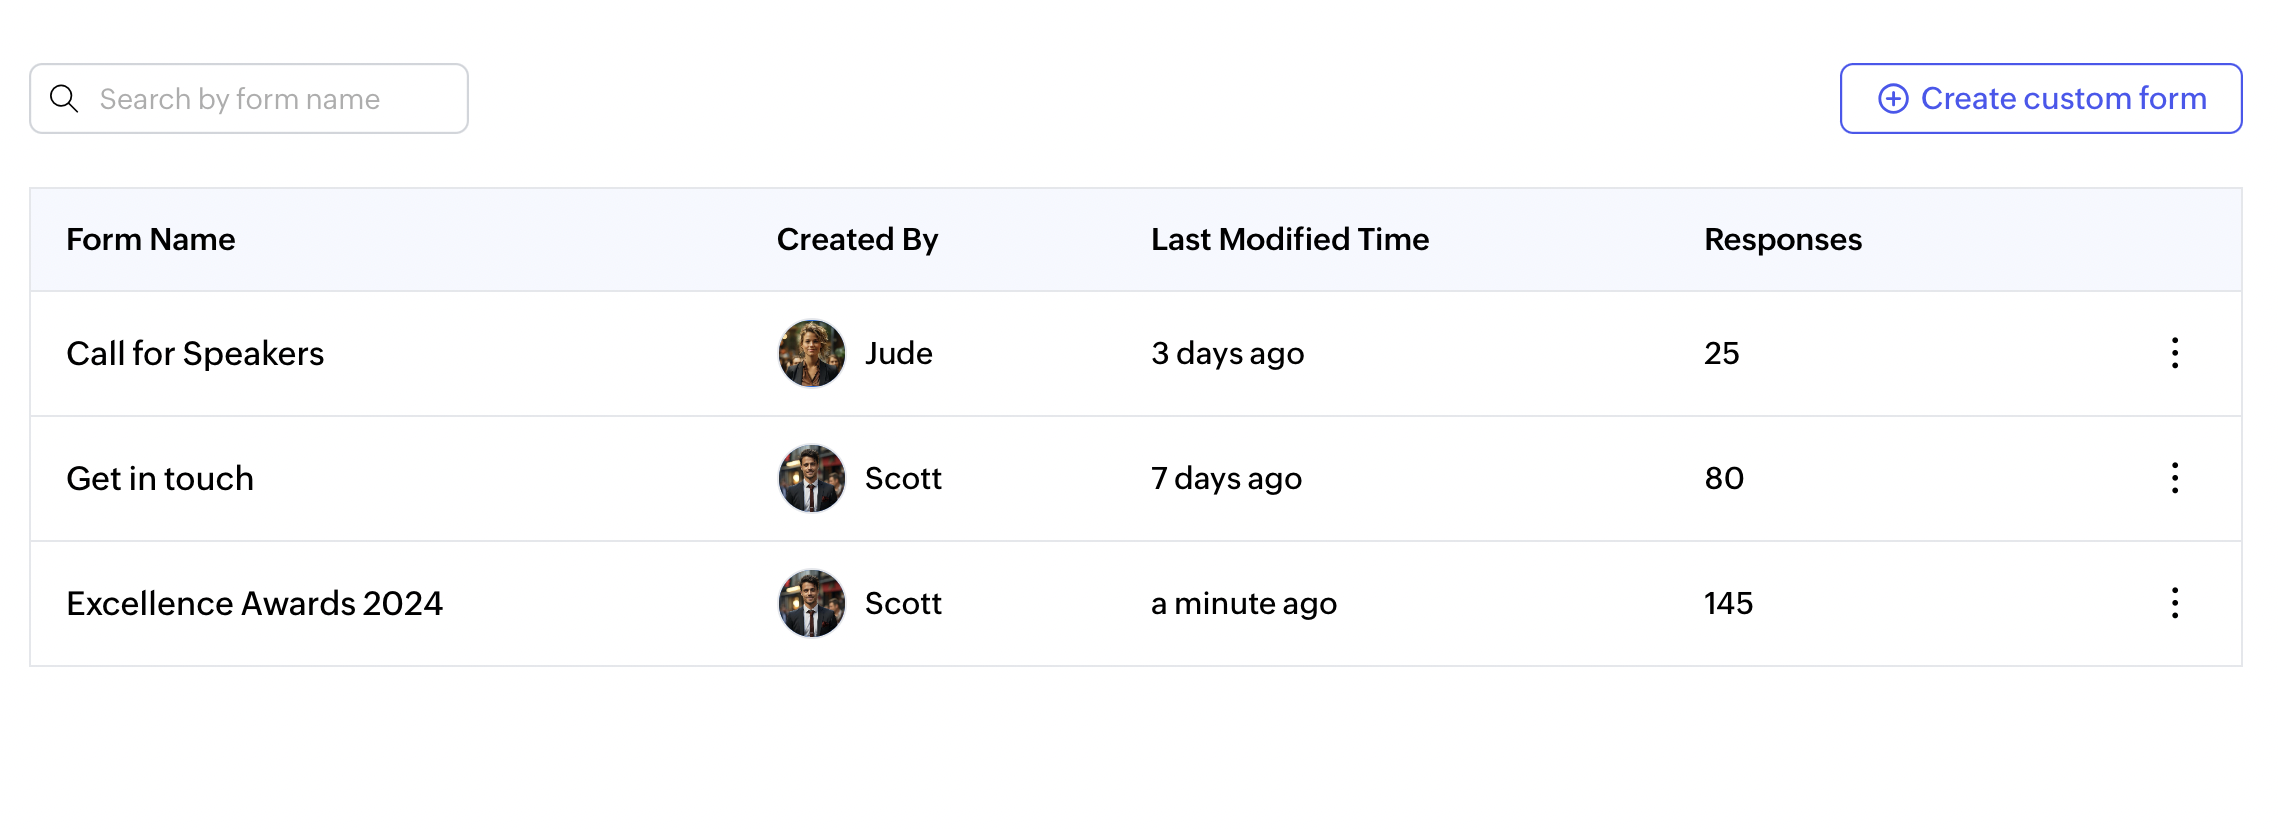Sort by the Created By column header
This screenshot has width=2278, height=829.
(x=857, y=240)
